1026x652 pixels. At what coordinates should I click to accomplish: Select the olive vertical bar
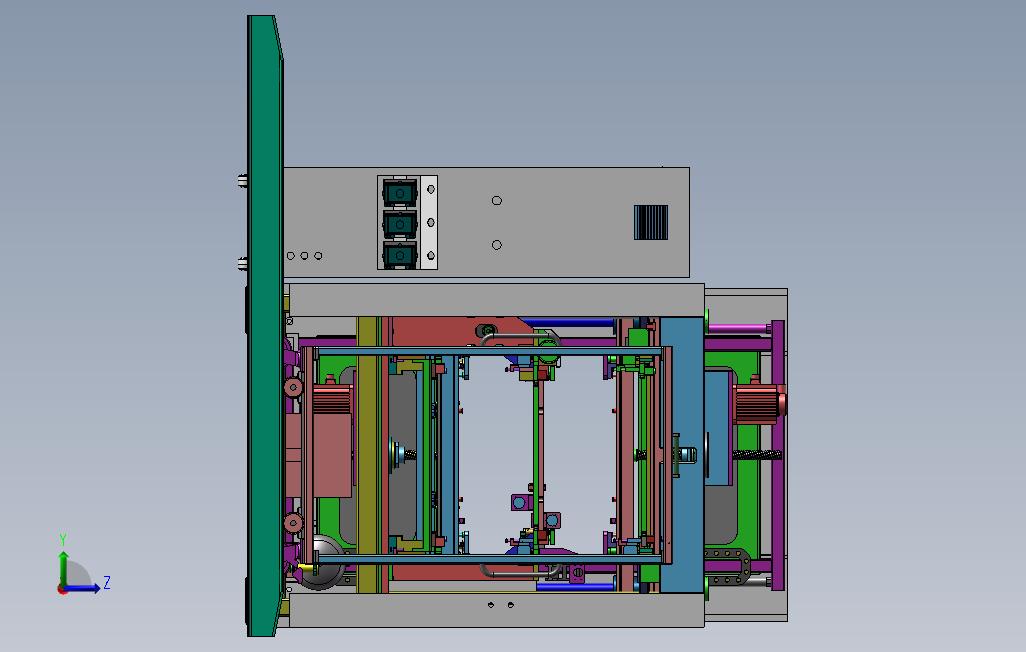368,455
